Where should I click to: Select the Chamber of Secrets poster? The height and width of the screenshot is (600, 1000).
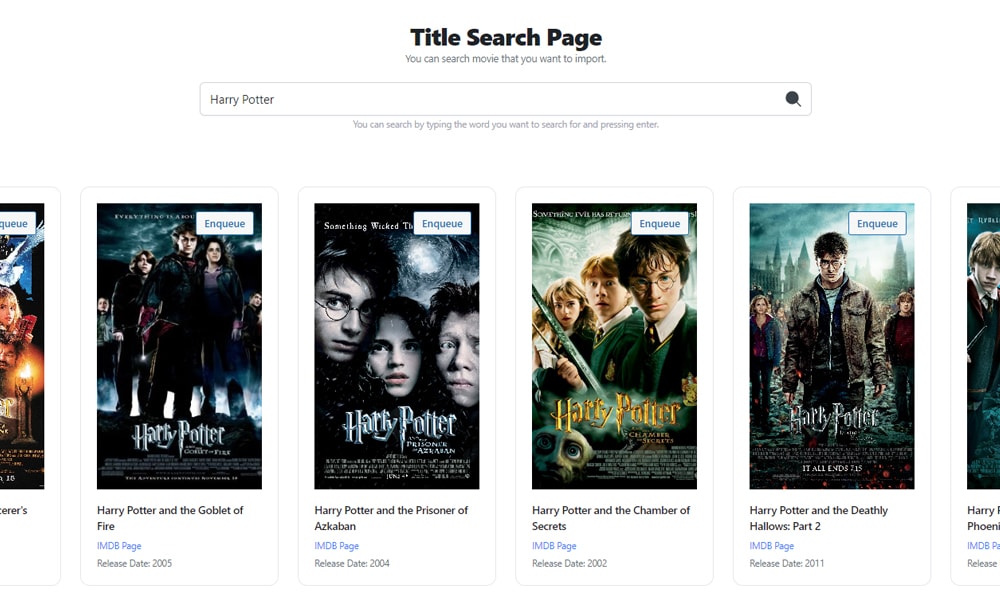[614, 346]
